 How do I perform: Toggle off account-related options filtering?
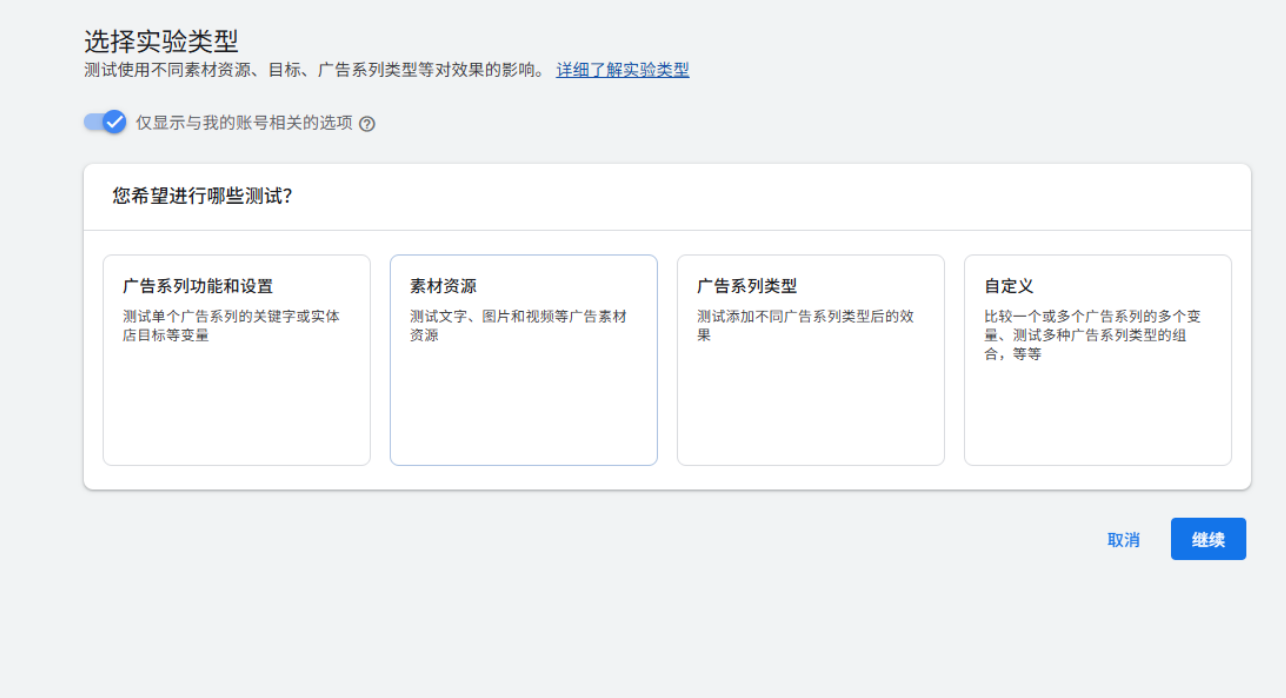tap(104, 122)
